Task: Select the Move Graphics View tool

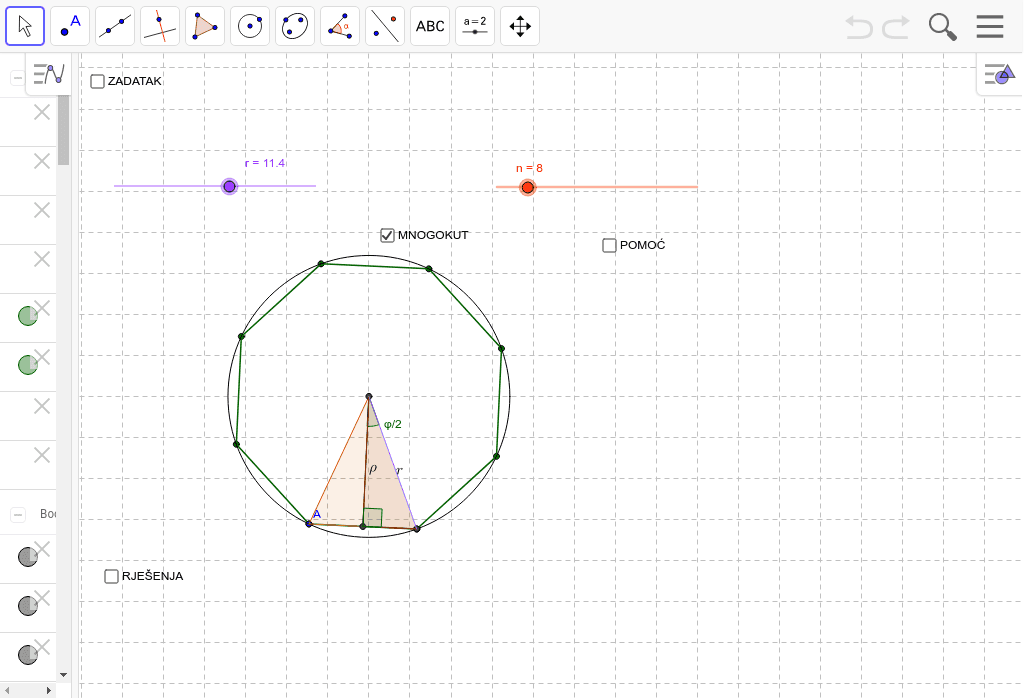Action: coord(519,25)
